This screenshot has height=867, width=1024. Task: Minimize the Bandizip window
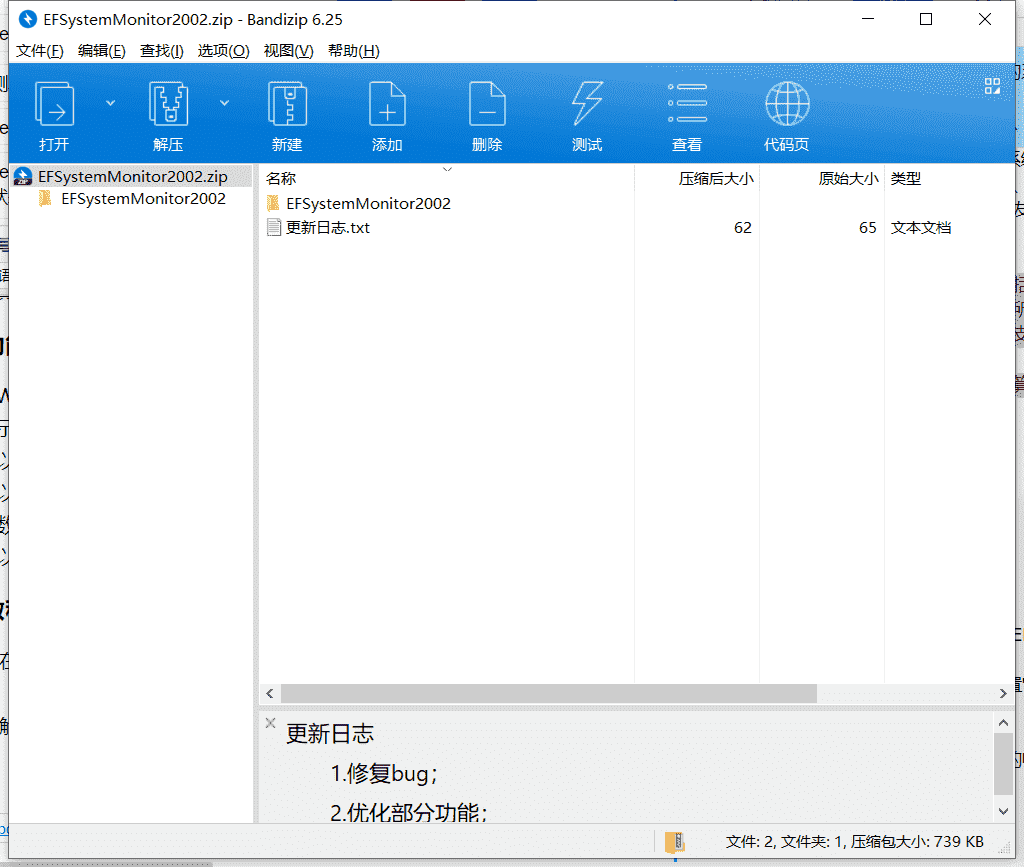(868, 19)
